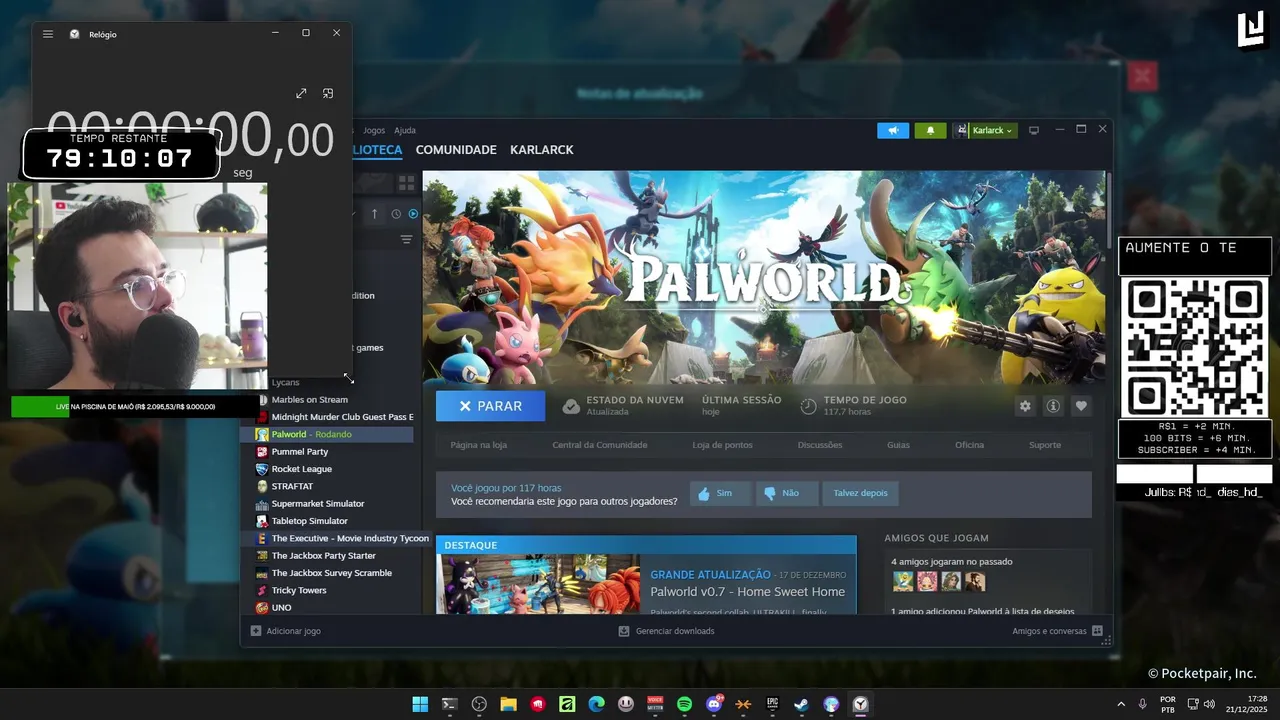
Task: Open Guias tab
Action: coord(898,445)
